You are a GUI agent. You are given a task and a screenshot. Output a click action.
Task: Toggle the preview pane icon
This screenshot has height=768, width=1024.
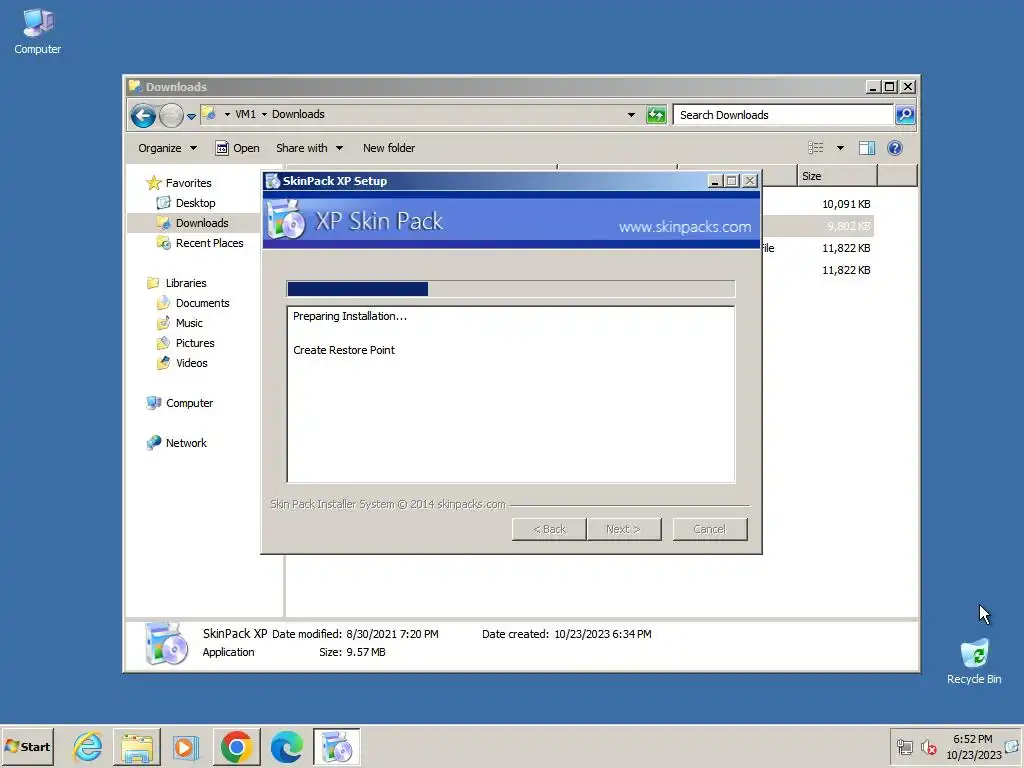pyautogui.click(x=867, y=148)
